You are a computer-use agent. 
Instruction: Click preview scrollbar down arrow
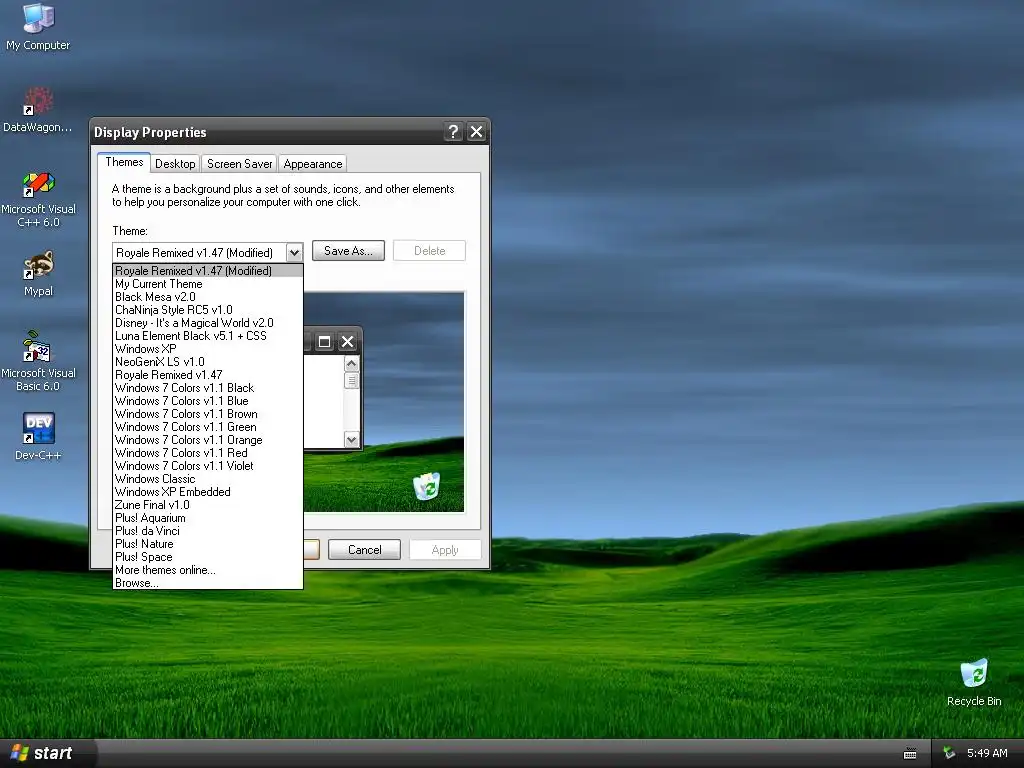click(x=351, y=440)
